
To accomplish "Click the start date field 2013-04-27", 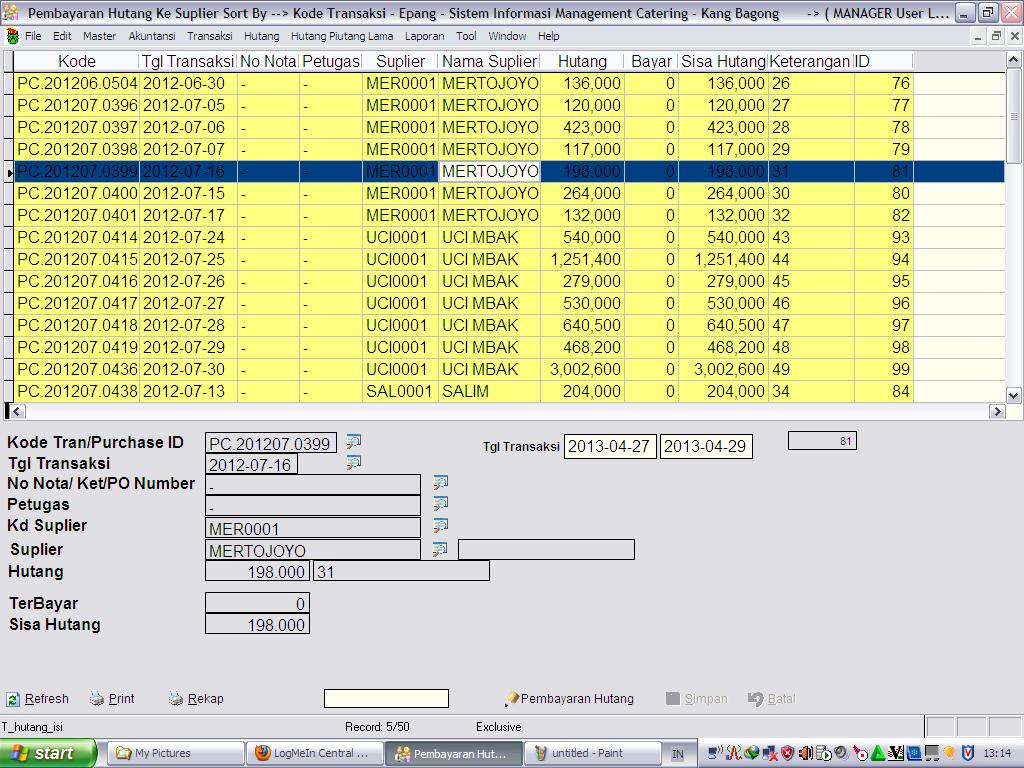I will tap(610, 446).
